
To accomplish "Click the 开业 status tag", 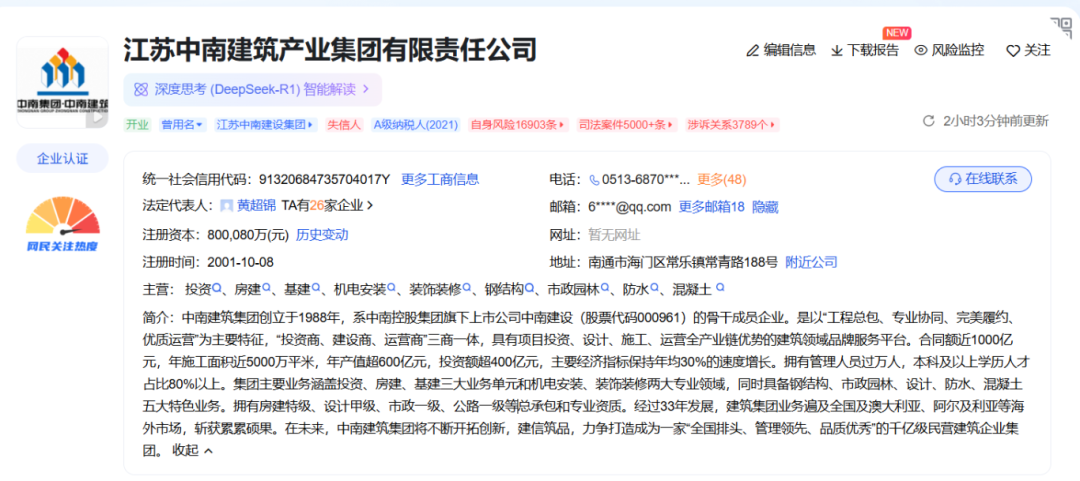I will click(x=136, y=125).
